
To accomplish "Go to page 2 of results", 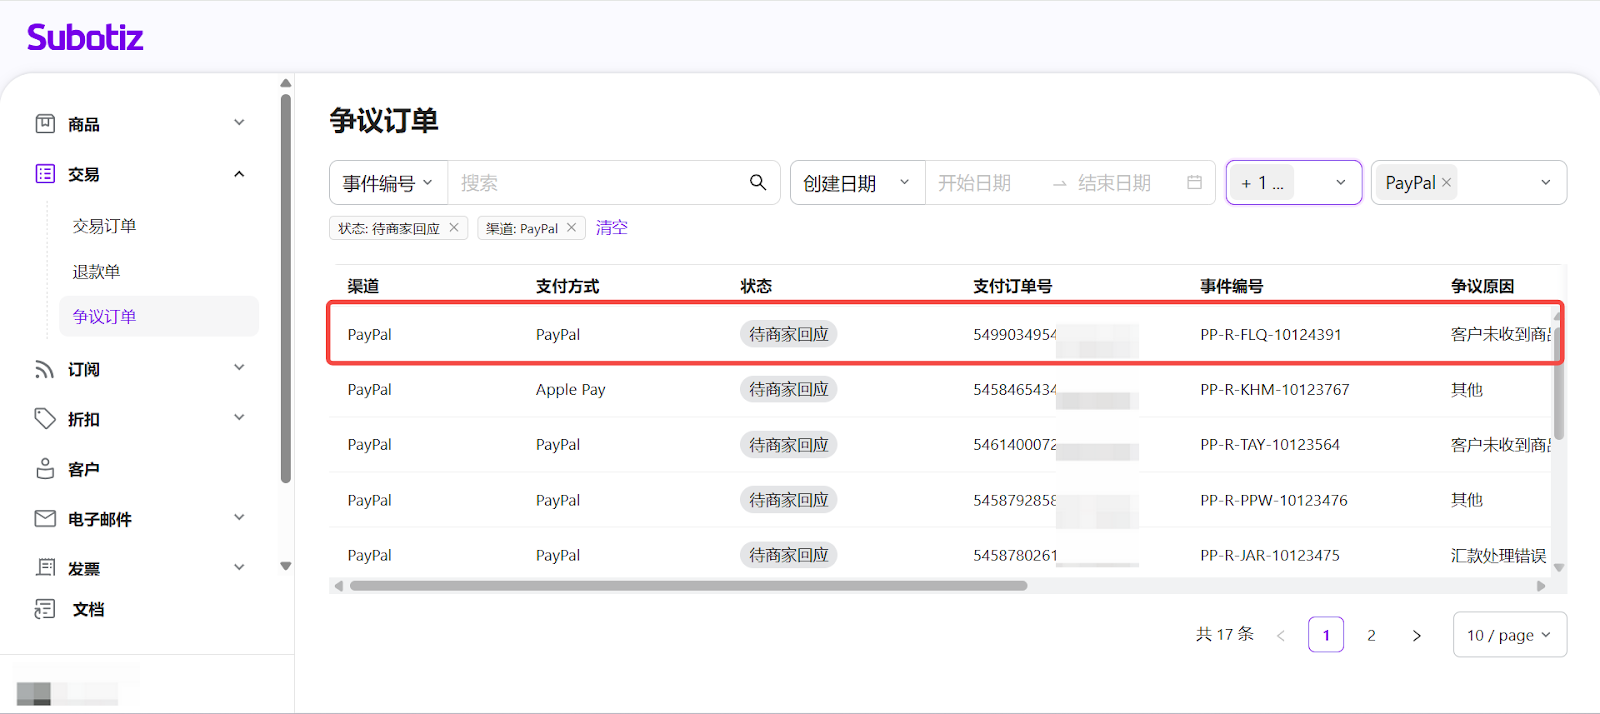I will 1371,635.
